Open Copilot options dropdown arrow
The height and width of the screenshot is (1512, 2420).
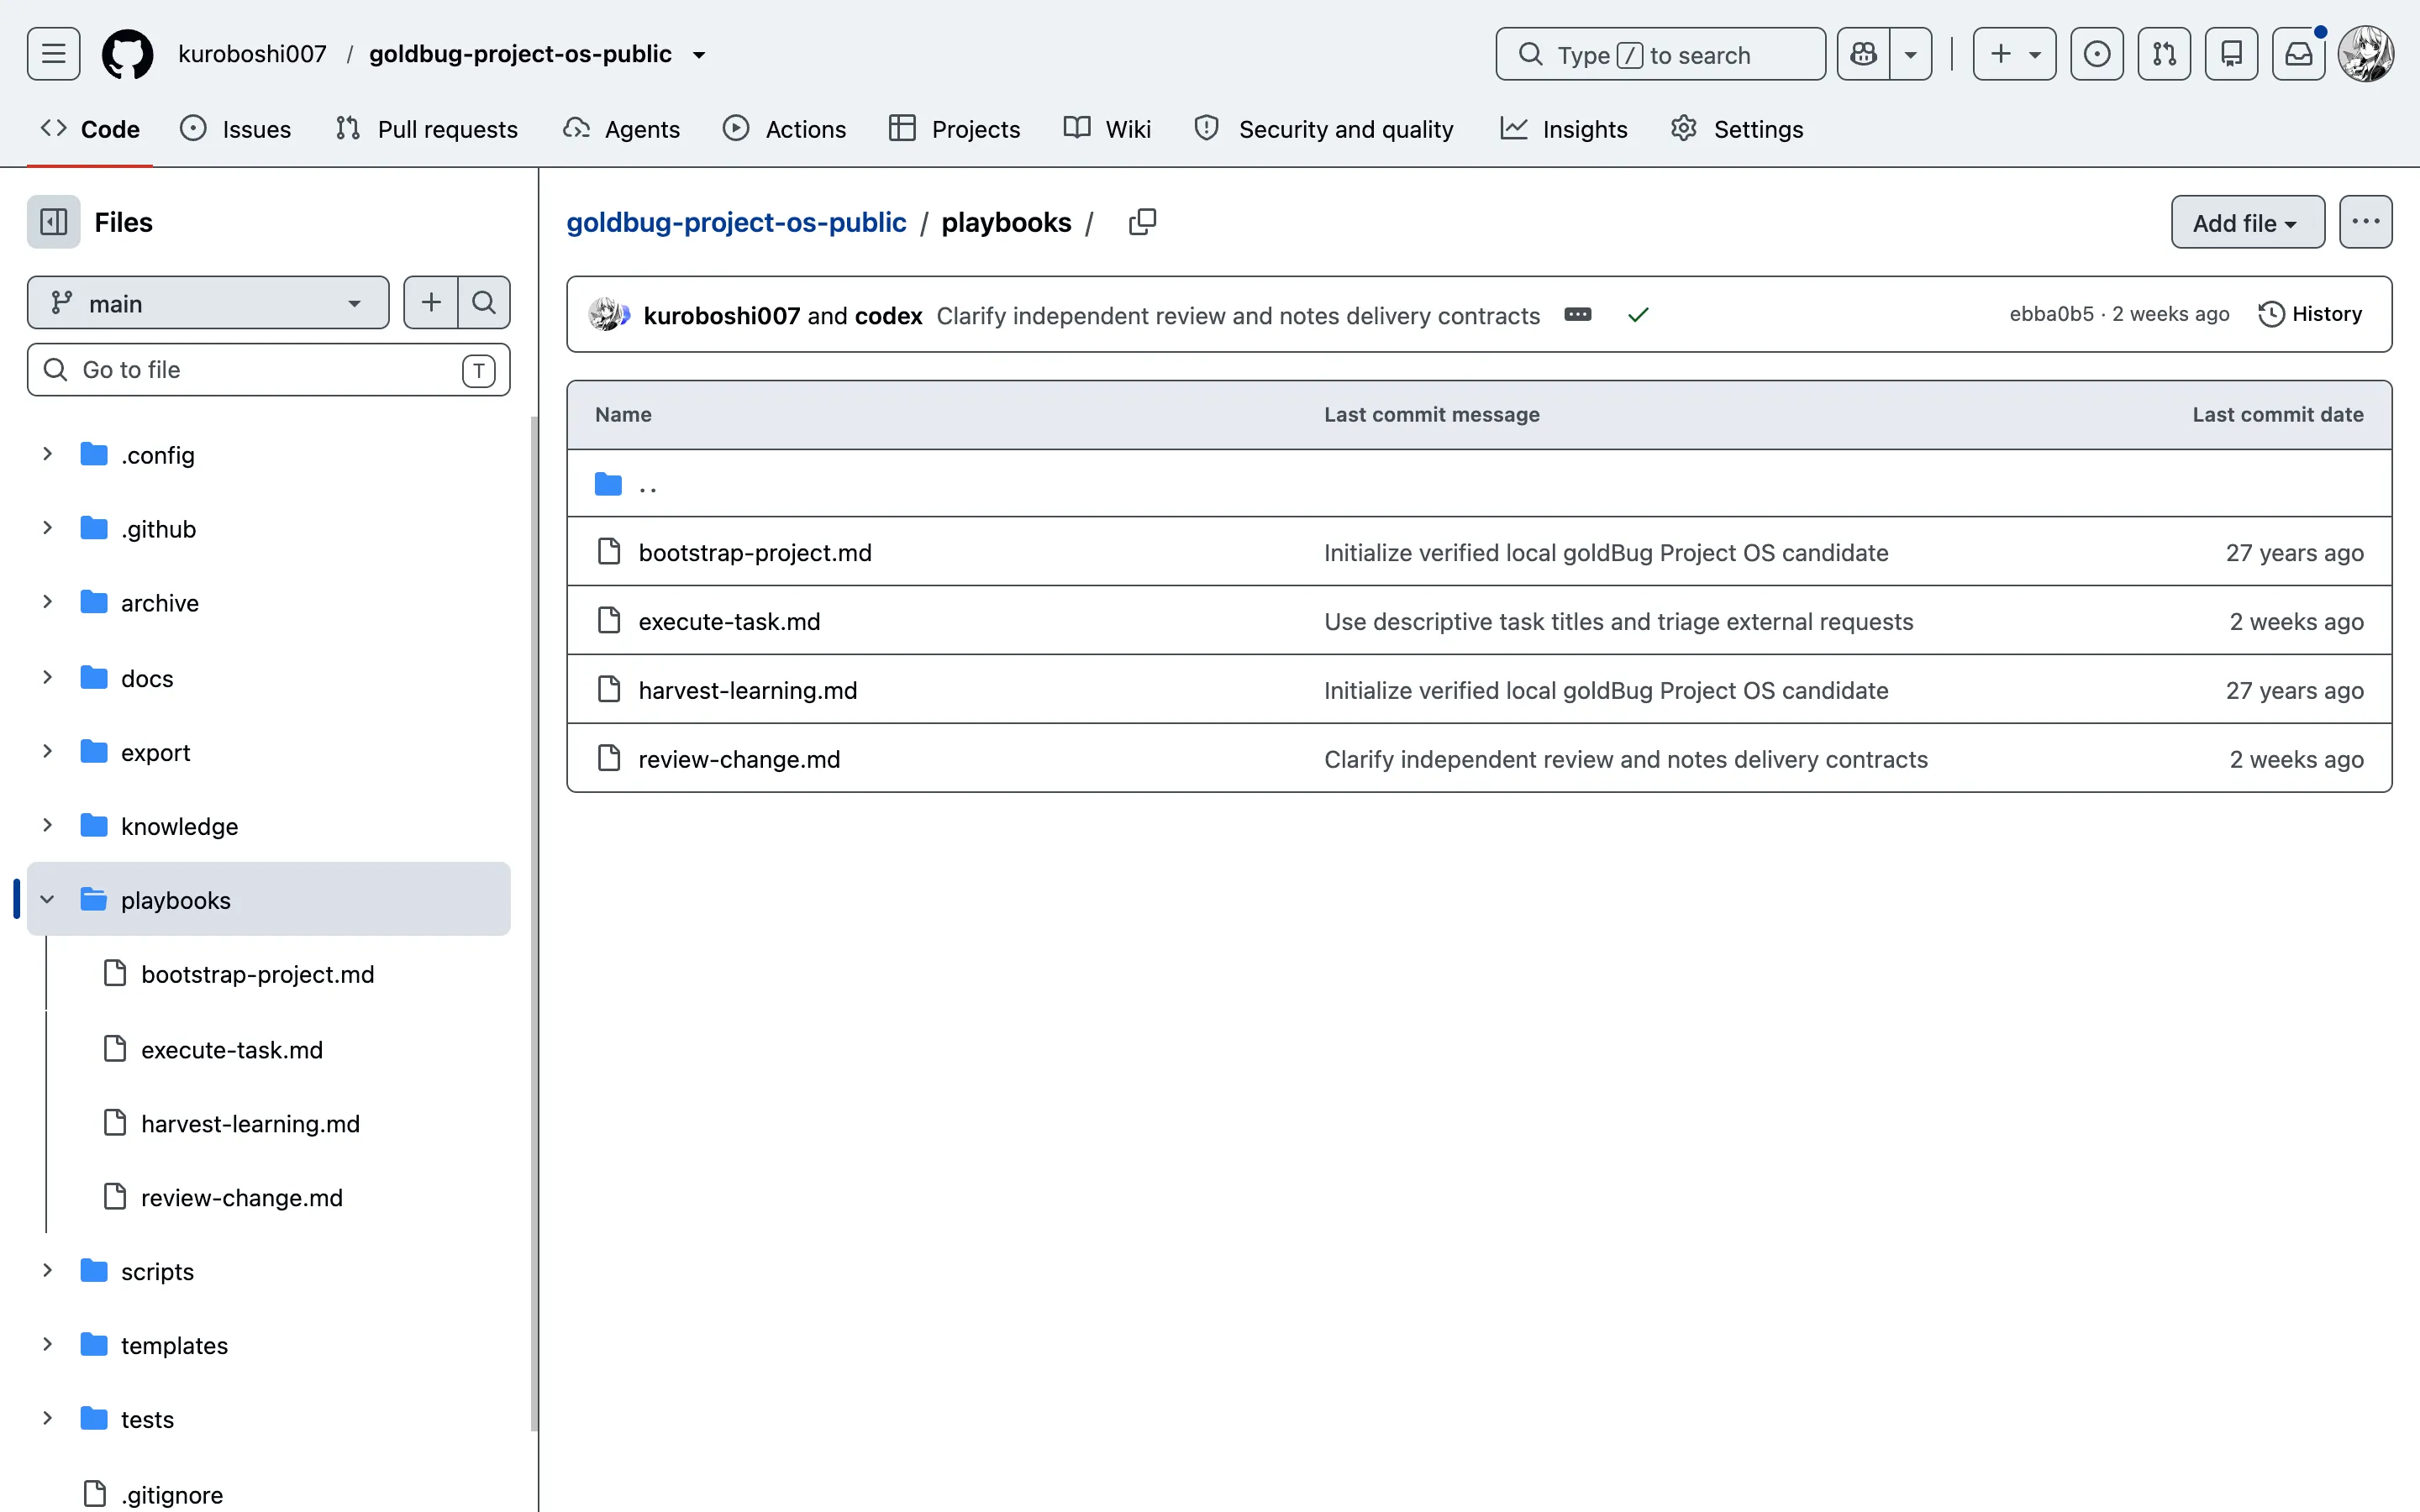tap(1911, 54)
